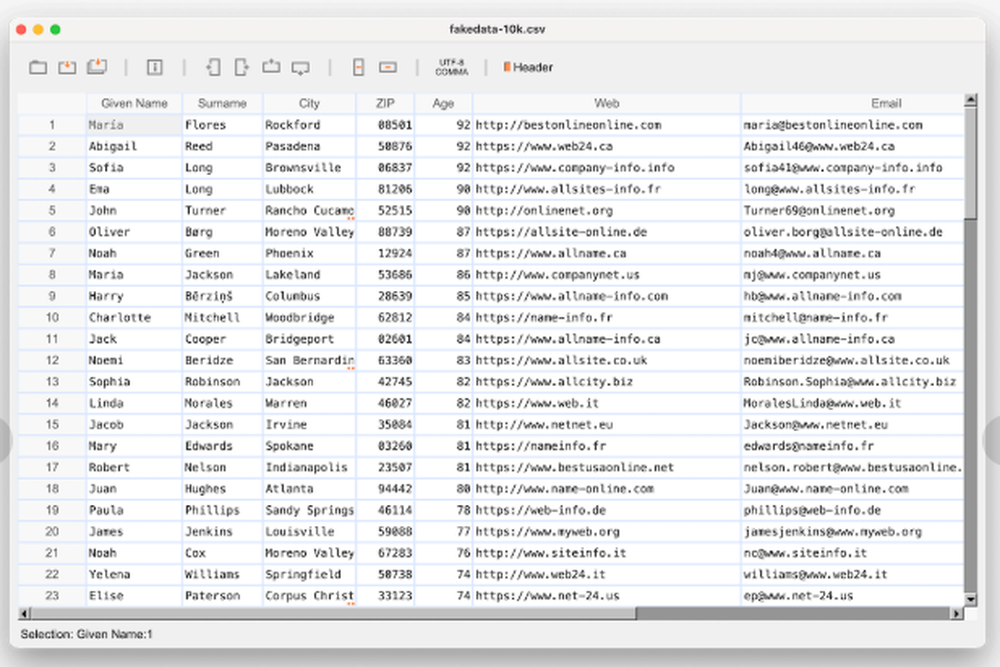
Task: Select the cell "Charlotte"
Action: [135, 318]
